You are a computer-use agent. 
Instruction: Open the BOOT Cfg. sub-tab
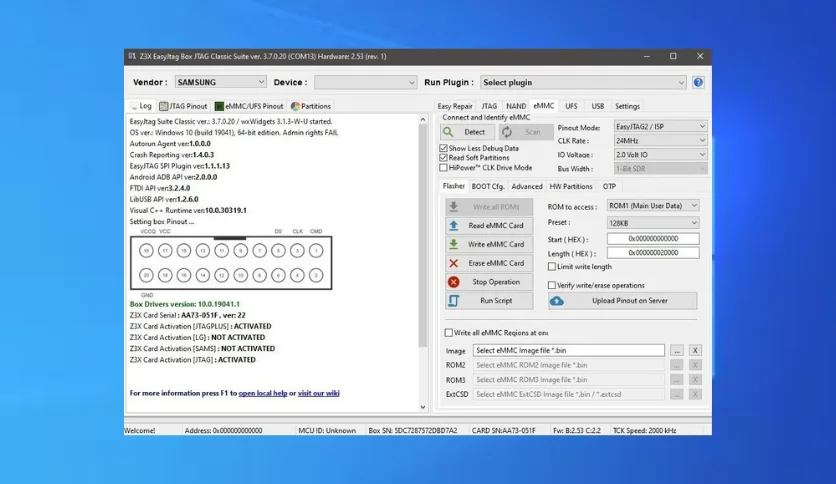[488, 187]
